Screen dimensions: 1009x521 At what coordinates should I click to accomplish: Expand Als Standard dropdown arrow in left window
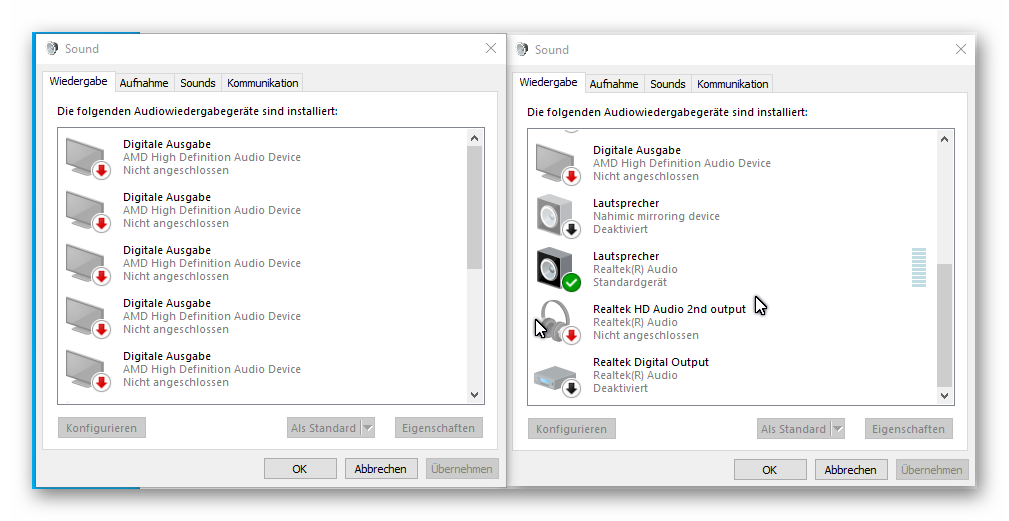(x=368, y=428)
